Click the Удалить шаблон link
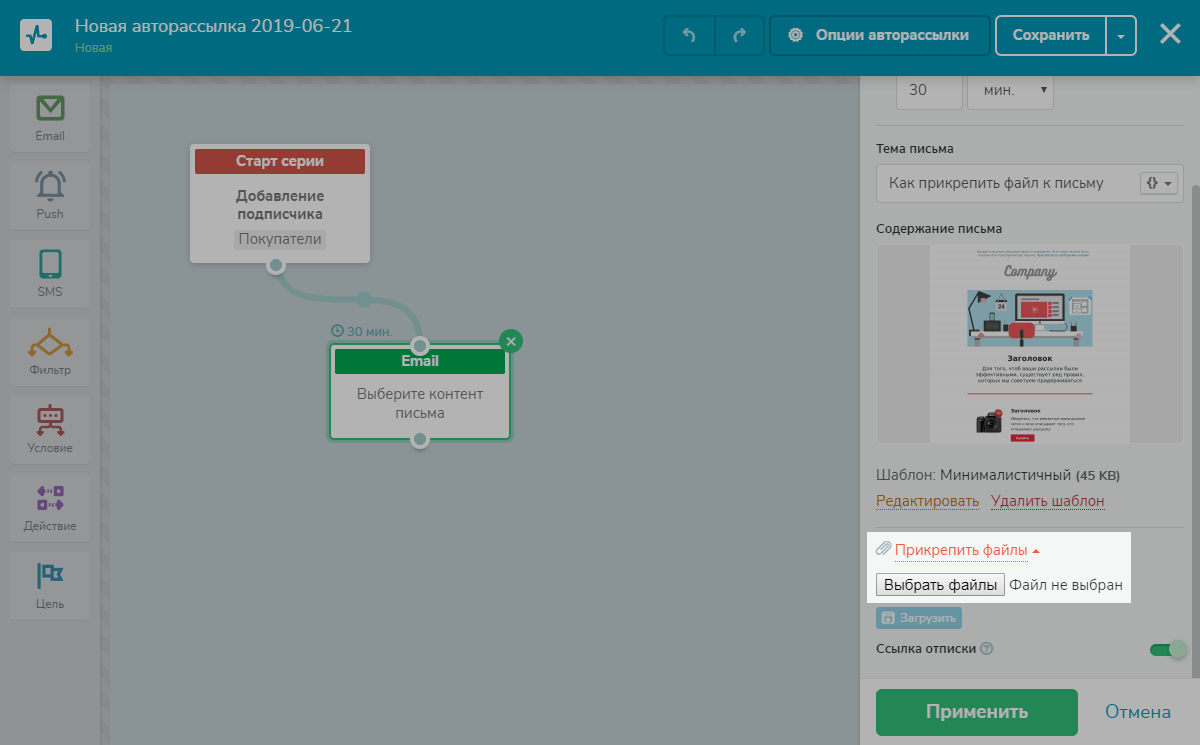Viewport: 1200px width, 745px height. 1048,501
